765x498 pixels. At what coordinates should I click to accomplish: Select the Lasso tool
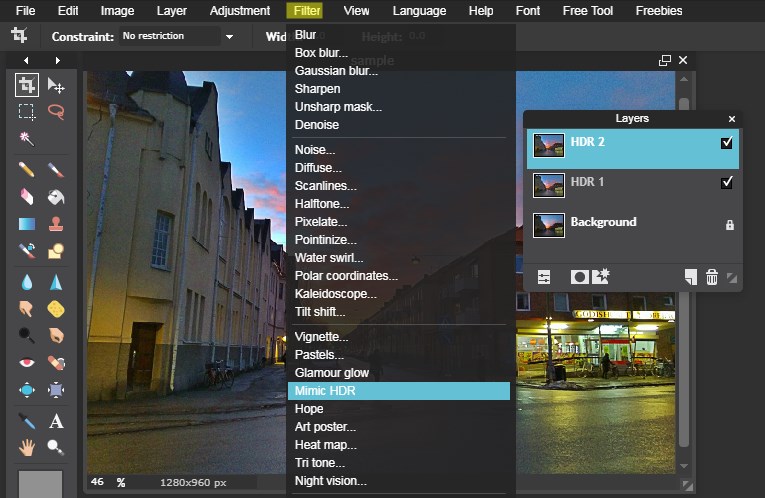[56, 112]
